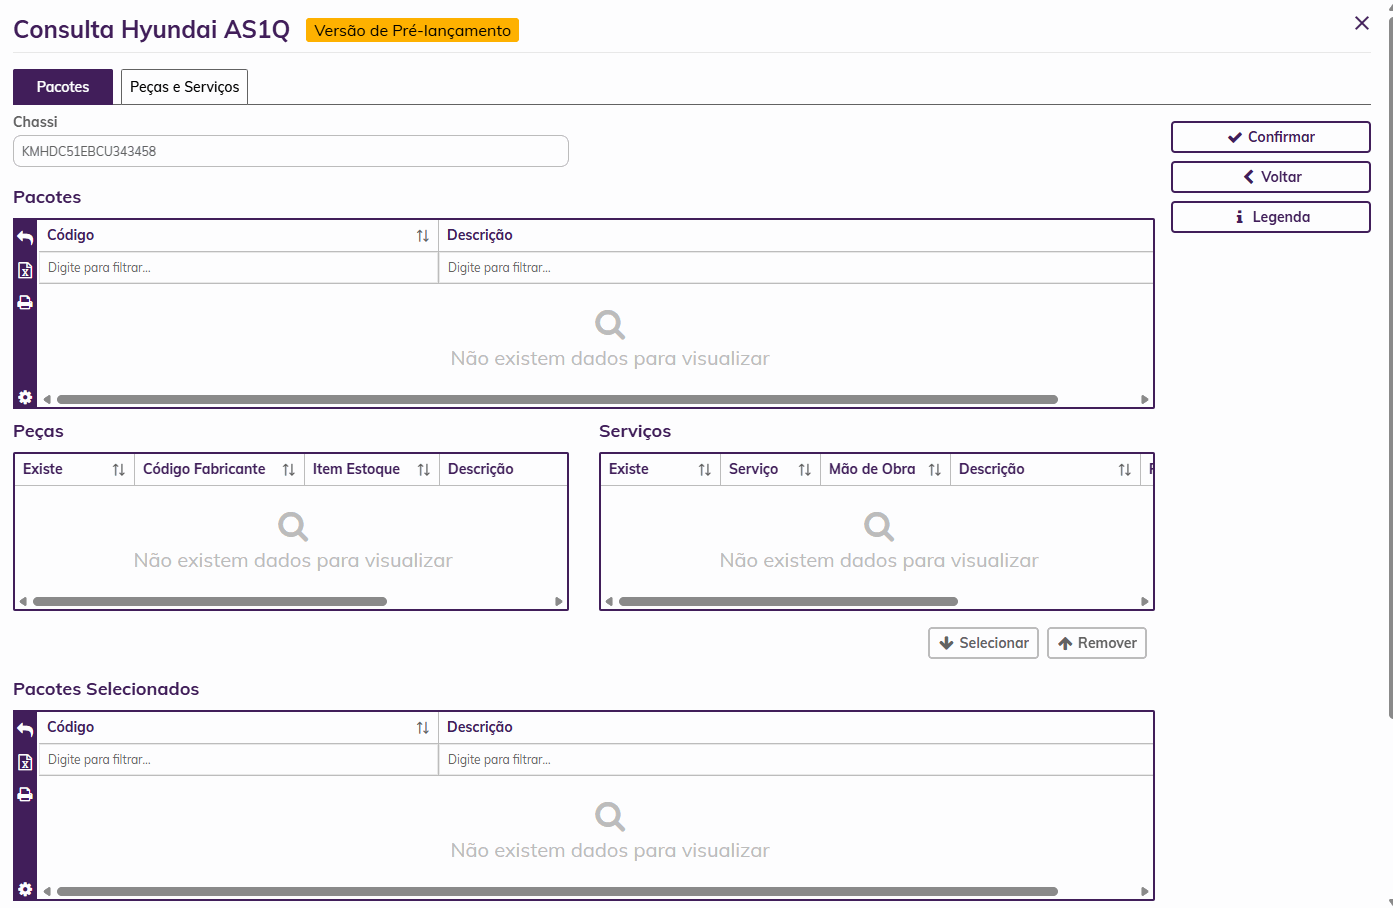Click the reset arrow icon in Pacotes Selecionados grid
The width and height of the screenshot is (1393, 908).
click(25, 730)
